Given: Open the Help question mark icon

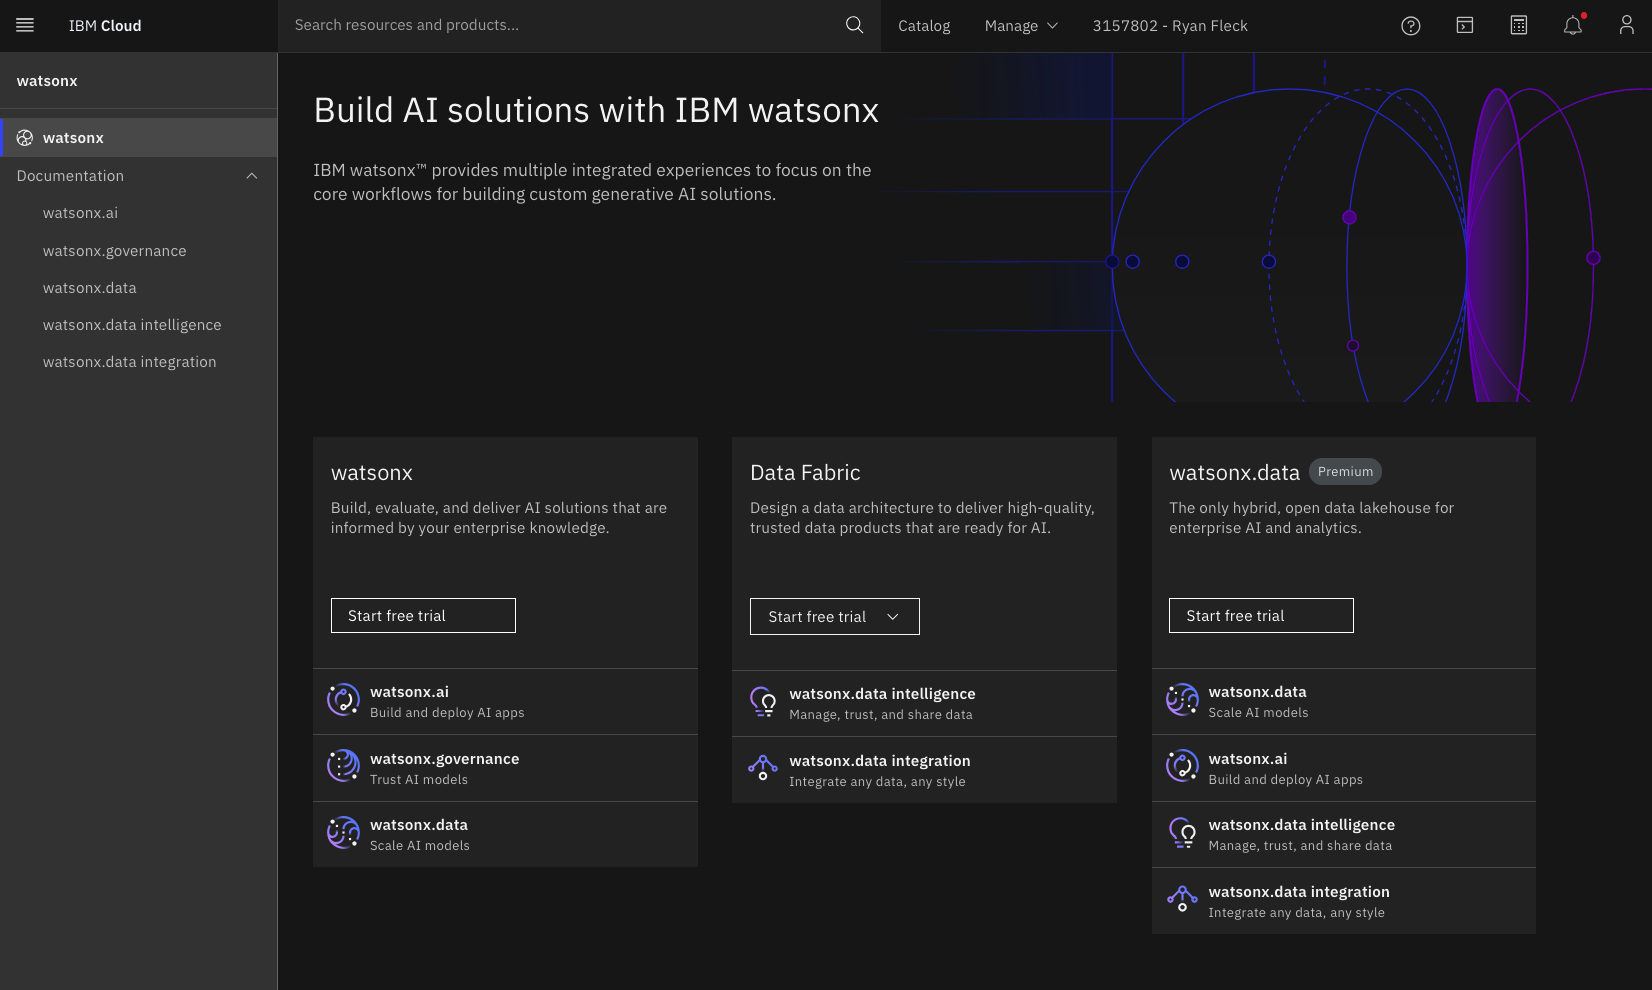Looking at the screenshot, I should coord(1410,26).
